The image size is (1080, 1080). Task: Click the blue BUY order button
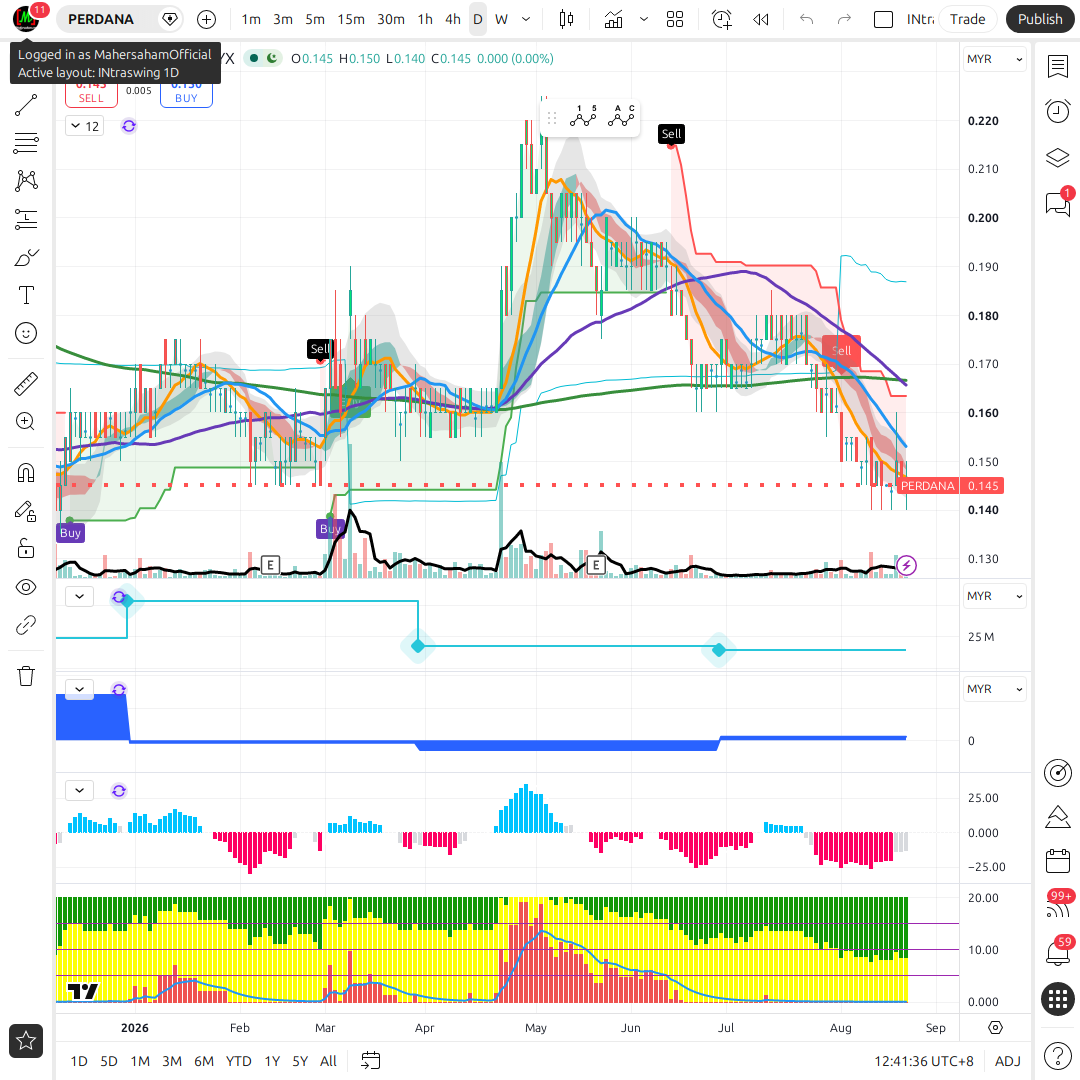(186, 92)
